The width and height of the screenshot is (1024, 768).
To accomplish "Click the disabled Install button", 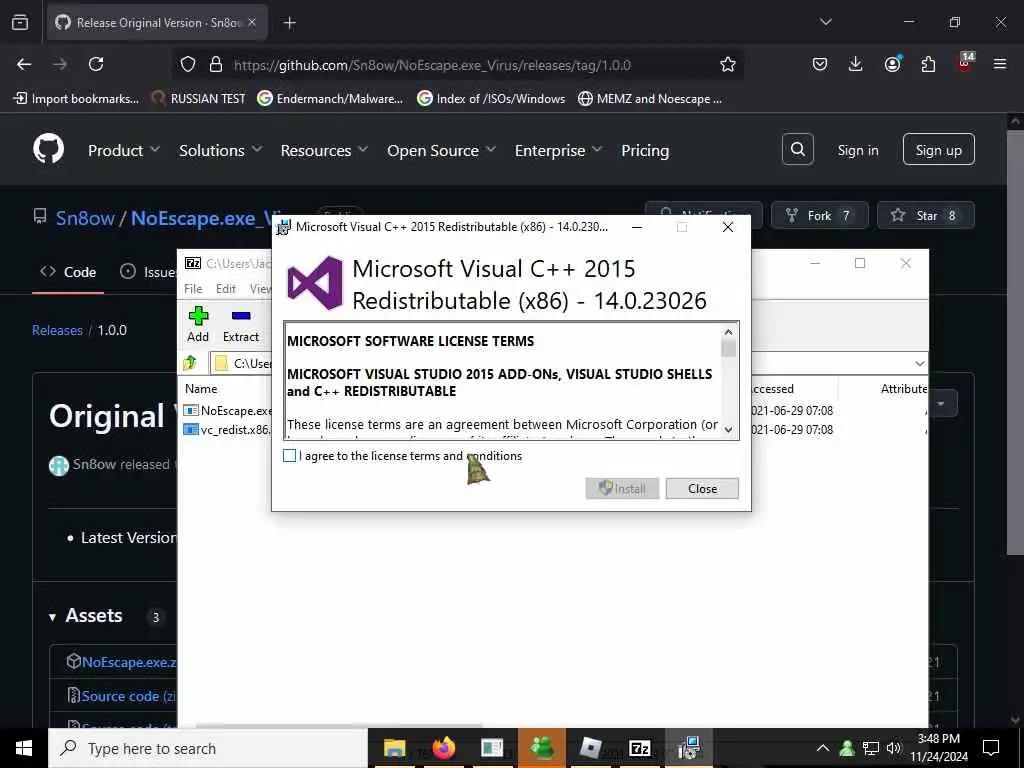I will tap(622, 488).
